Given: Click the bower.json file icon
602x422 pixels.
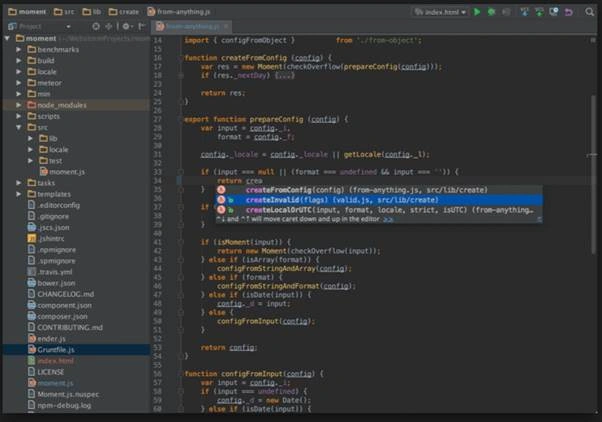Looking at the screenshot, I should click(31, 283).
